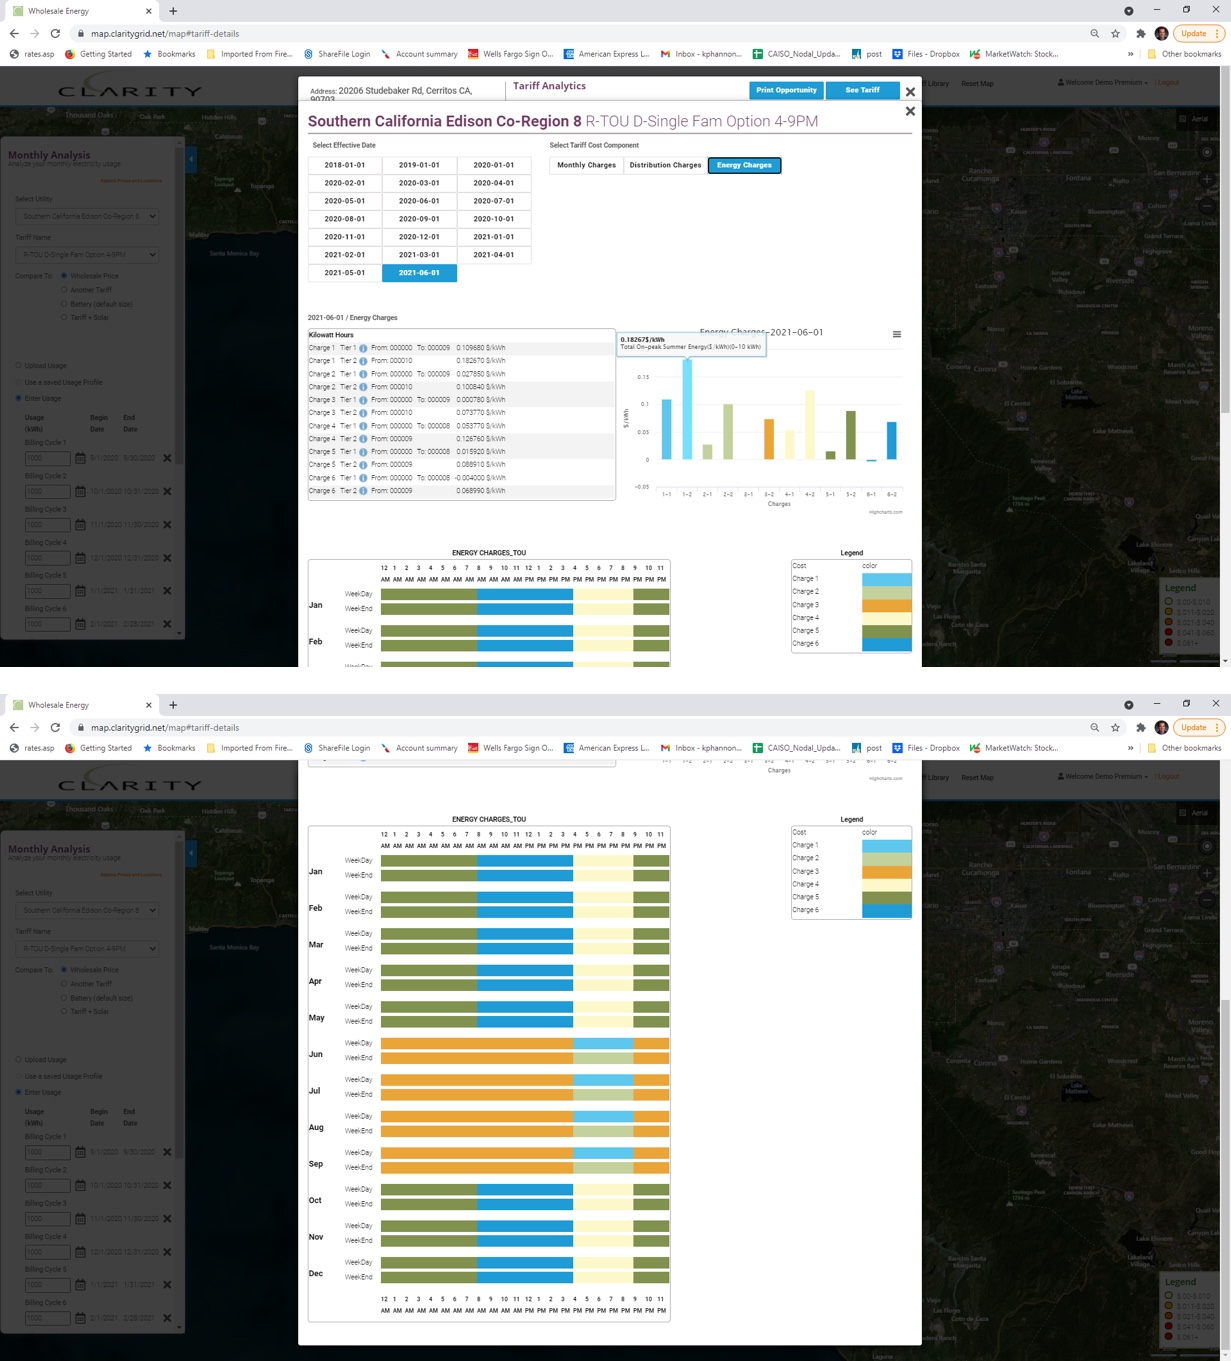Select Another Tariff radio in bottom window
This screenshot has width=1231, height=1361.
64,984
